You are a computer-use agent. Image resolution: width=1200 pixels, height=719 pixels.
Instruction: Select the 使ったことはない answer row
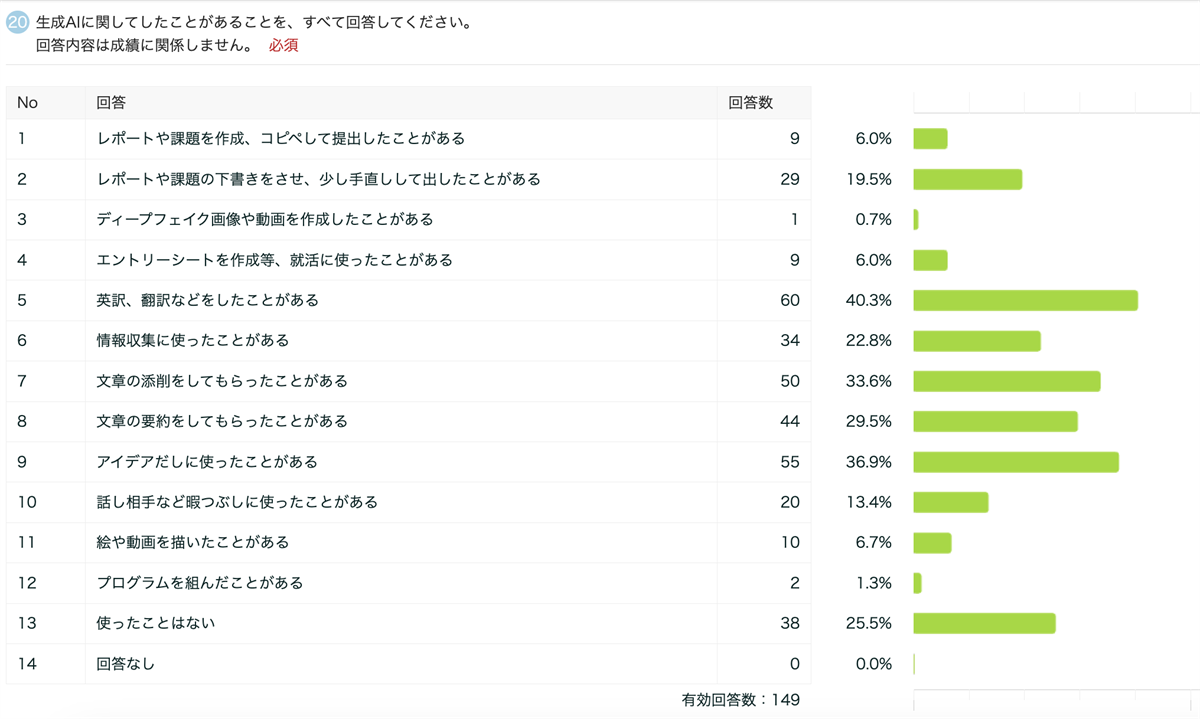156,623
